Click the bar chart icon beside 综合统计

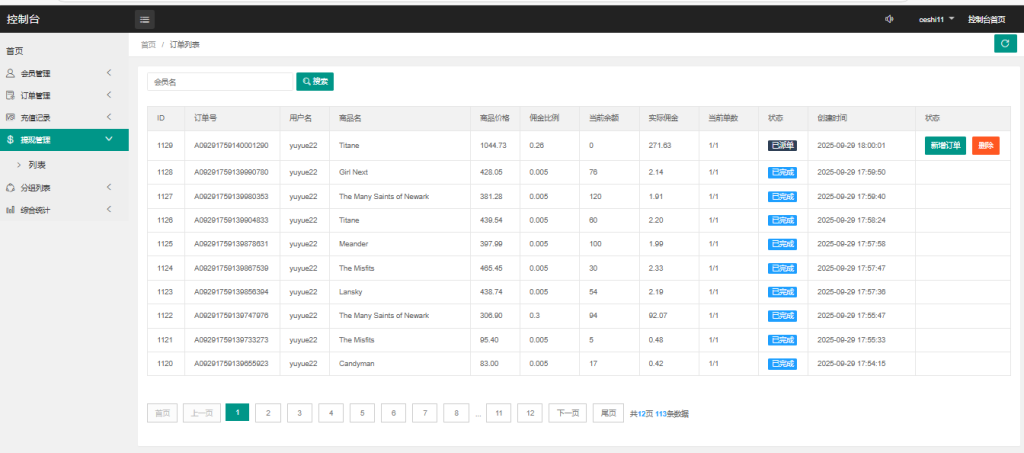click(x=10, y=210)
